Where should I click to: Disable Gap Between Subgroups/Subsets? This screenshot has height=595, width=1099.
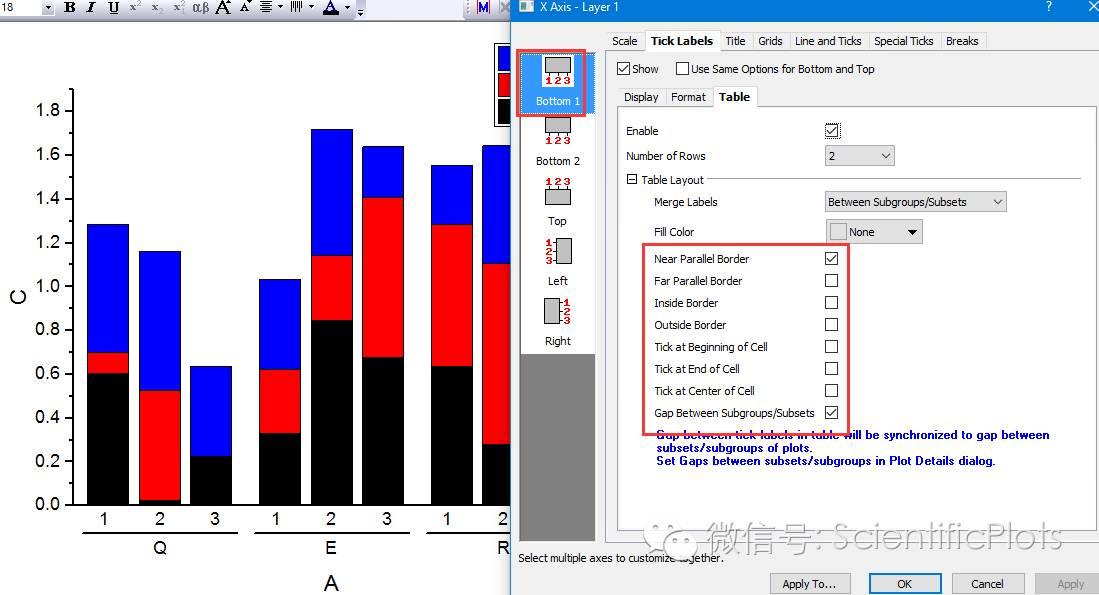coord(831,412)
